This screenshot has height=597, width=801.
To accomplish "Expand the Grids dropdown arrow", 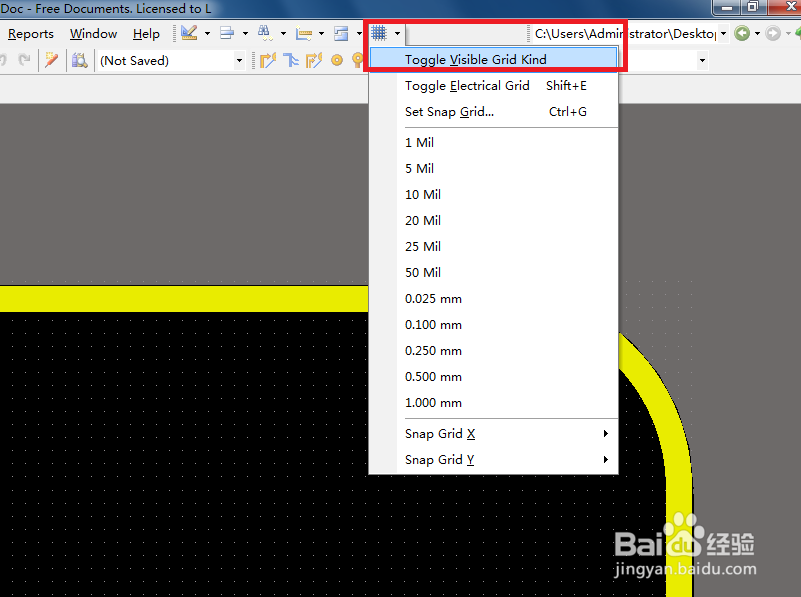I will [x=397, y=34].
